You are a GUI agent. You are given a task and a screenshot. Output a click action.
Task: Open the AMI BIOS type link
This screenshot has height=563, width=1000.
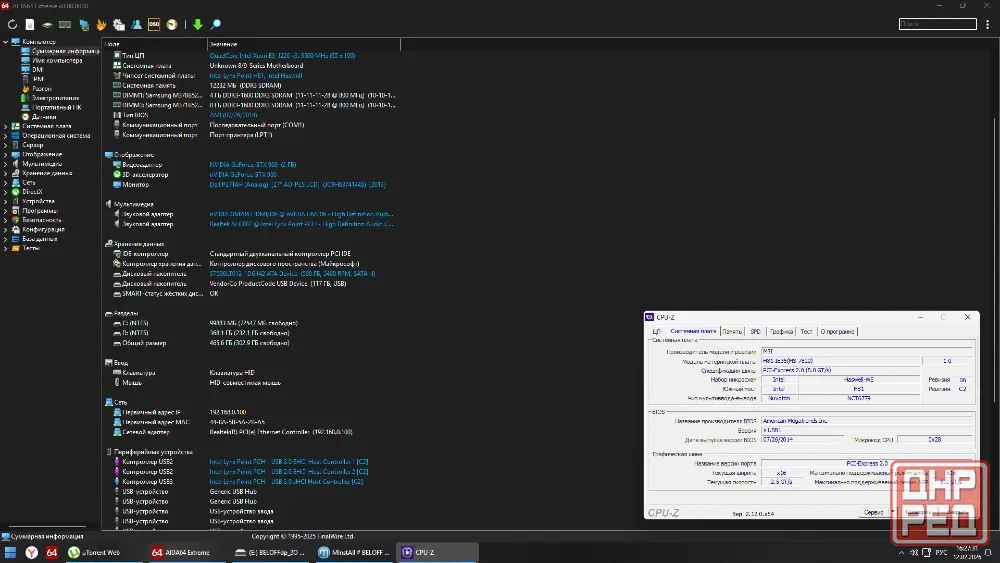click(x=233, y=115)
